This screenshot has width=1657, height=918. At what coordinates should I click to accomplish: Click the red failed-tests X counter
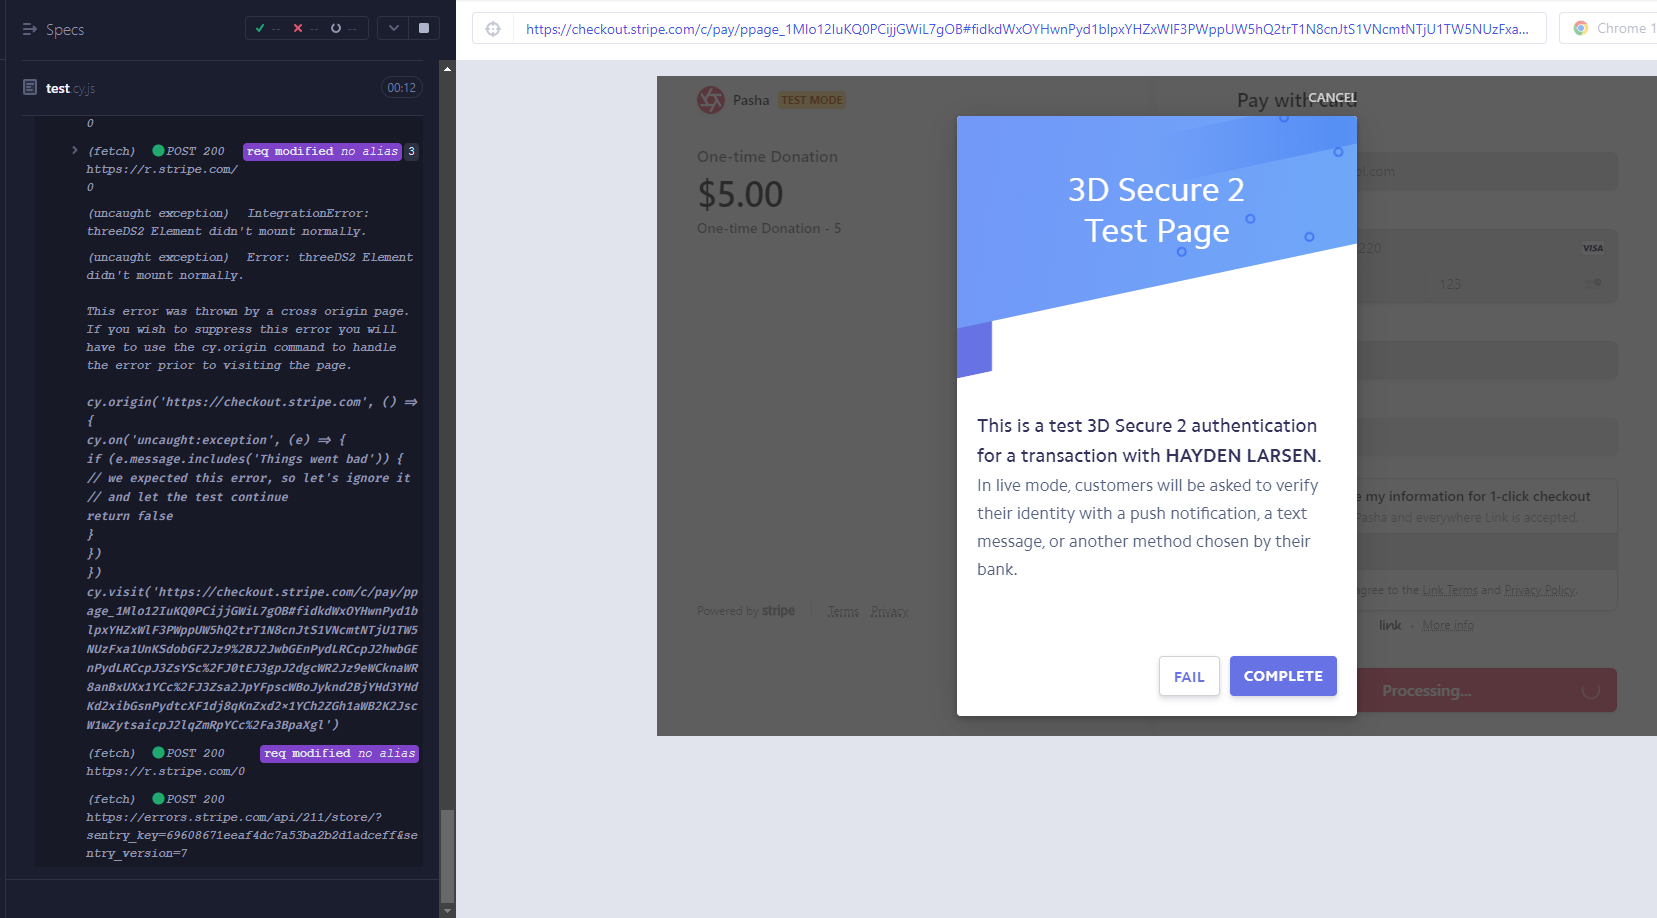coord(304,28)
